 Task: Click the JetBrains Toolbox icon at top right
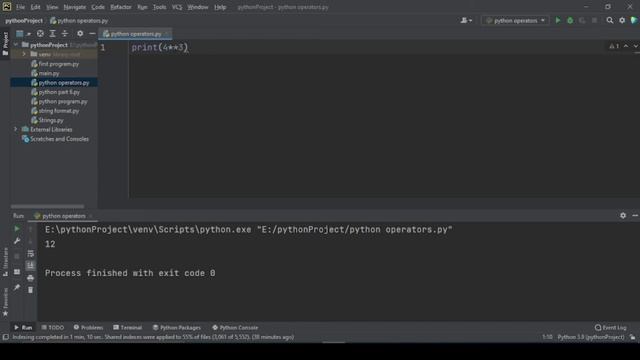634,20
